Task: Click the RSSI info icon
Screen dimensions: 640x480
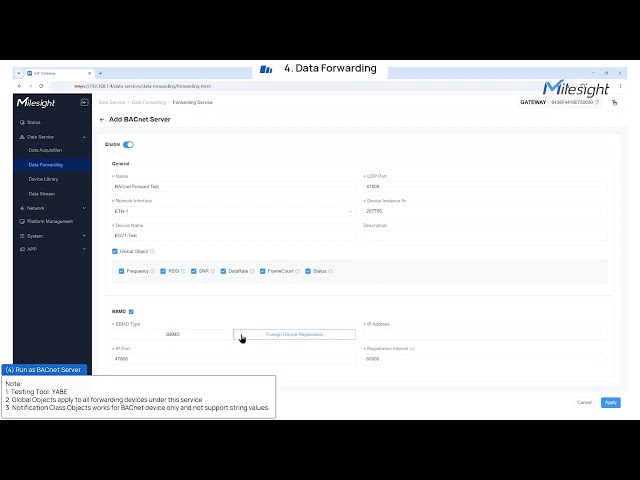Action: [183, 271]
